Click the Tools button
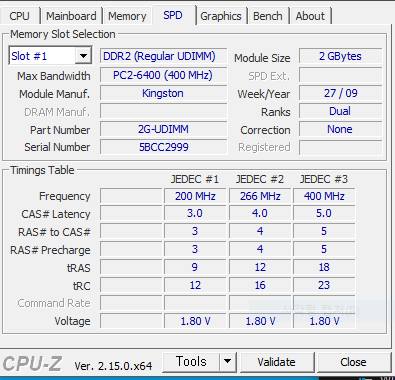This screenshot has width=395, height=380. coord(191,361)
